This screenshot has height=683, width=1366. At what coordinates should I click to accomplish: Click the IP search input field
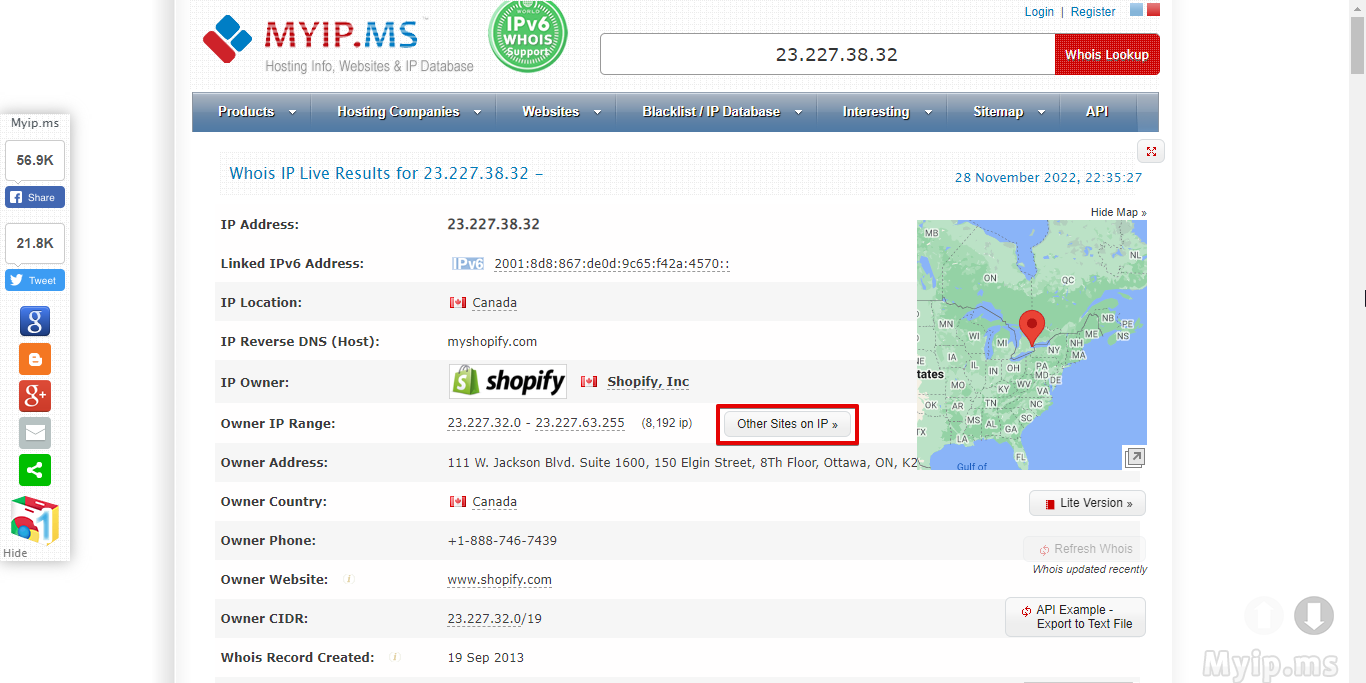[x=828, y=54]
